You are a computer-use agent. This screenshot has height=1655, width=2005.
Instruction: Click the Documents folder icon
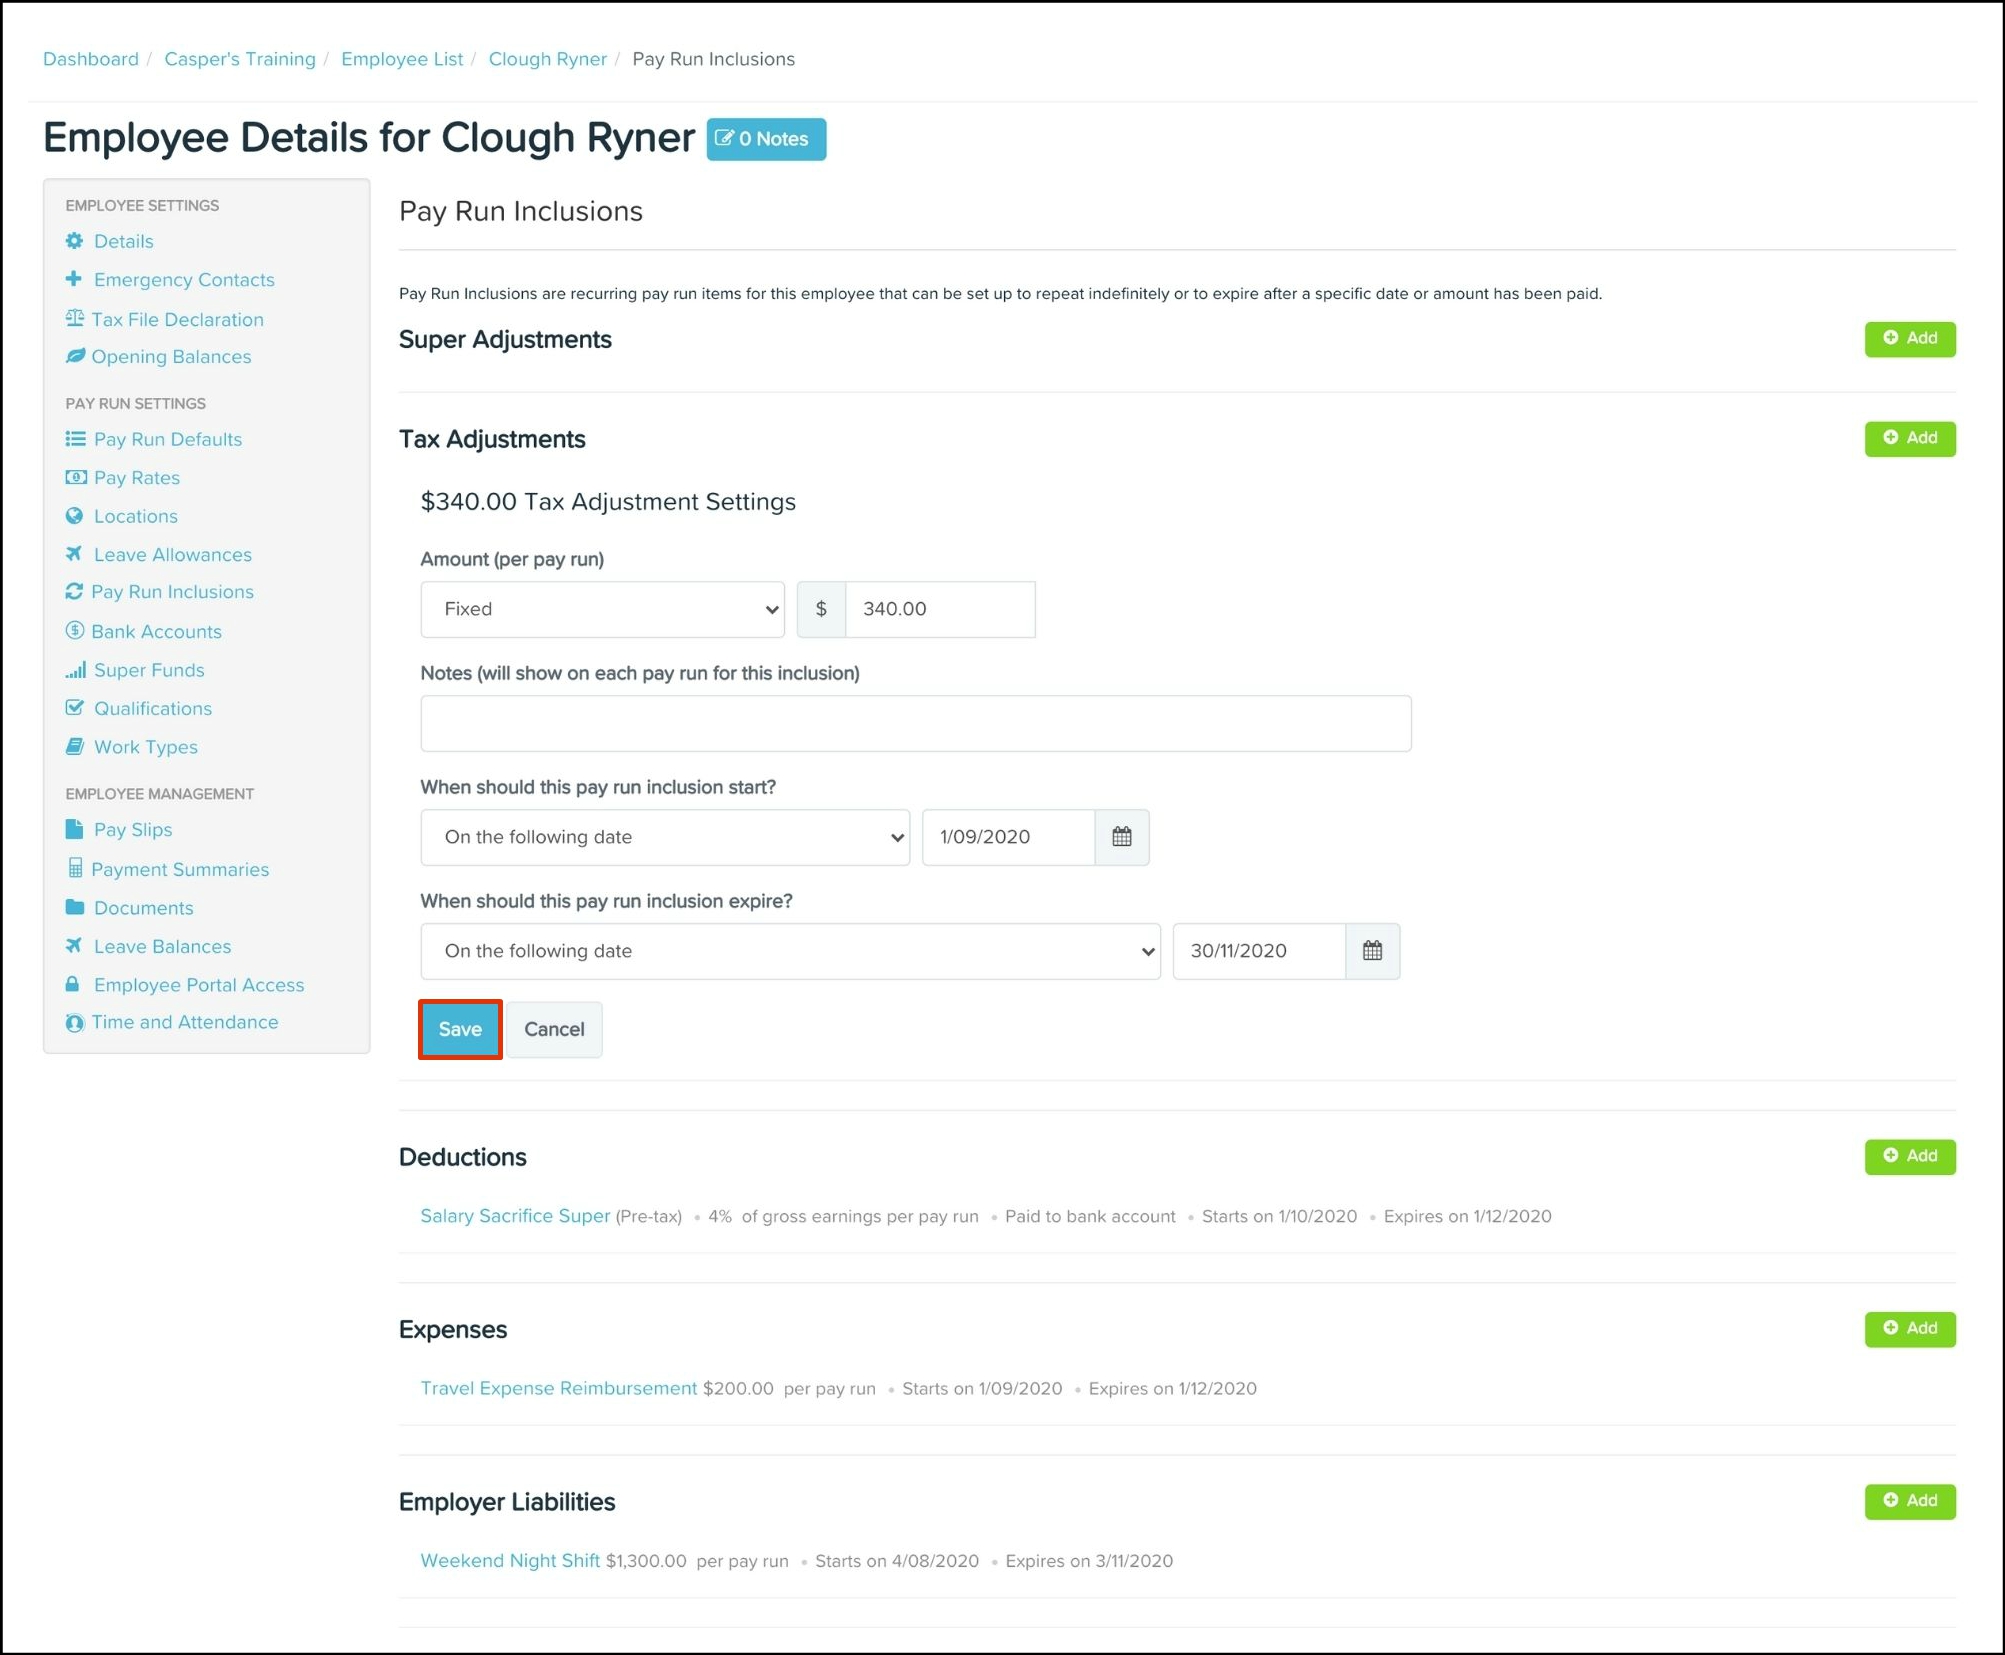tap(75, 908)
